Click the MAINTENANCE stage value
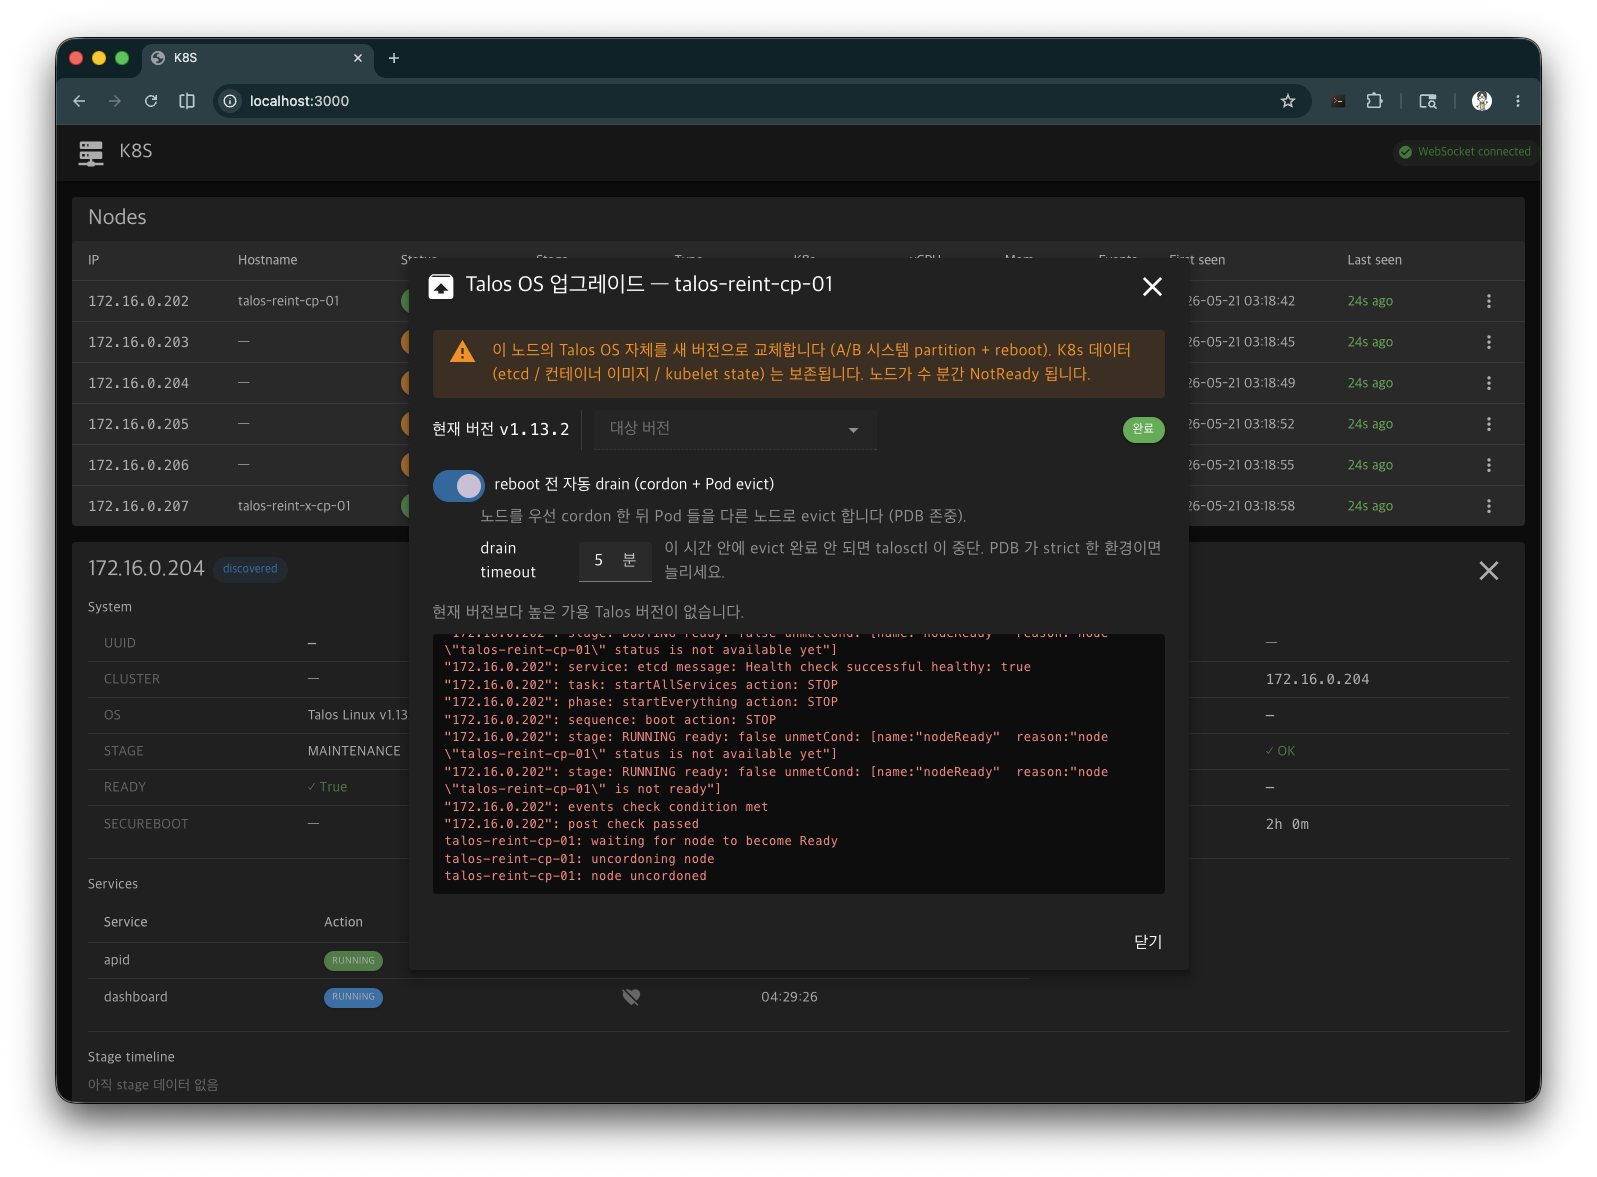 (354, 751)
